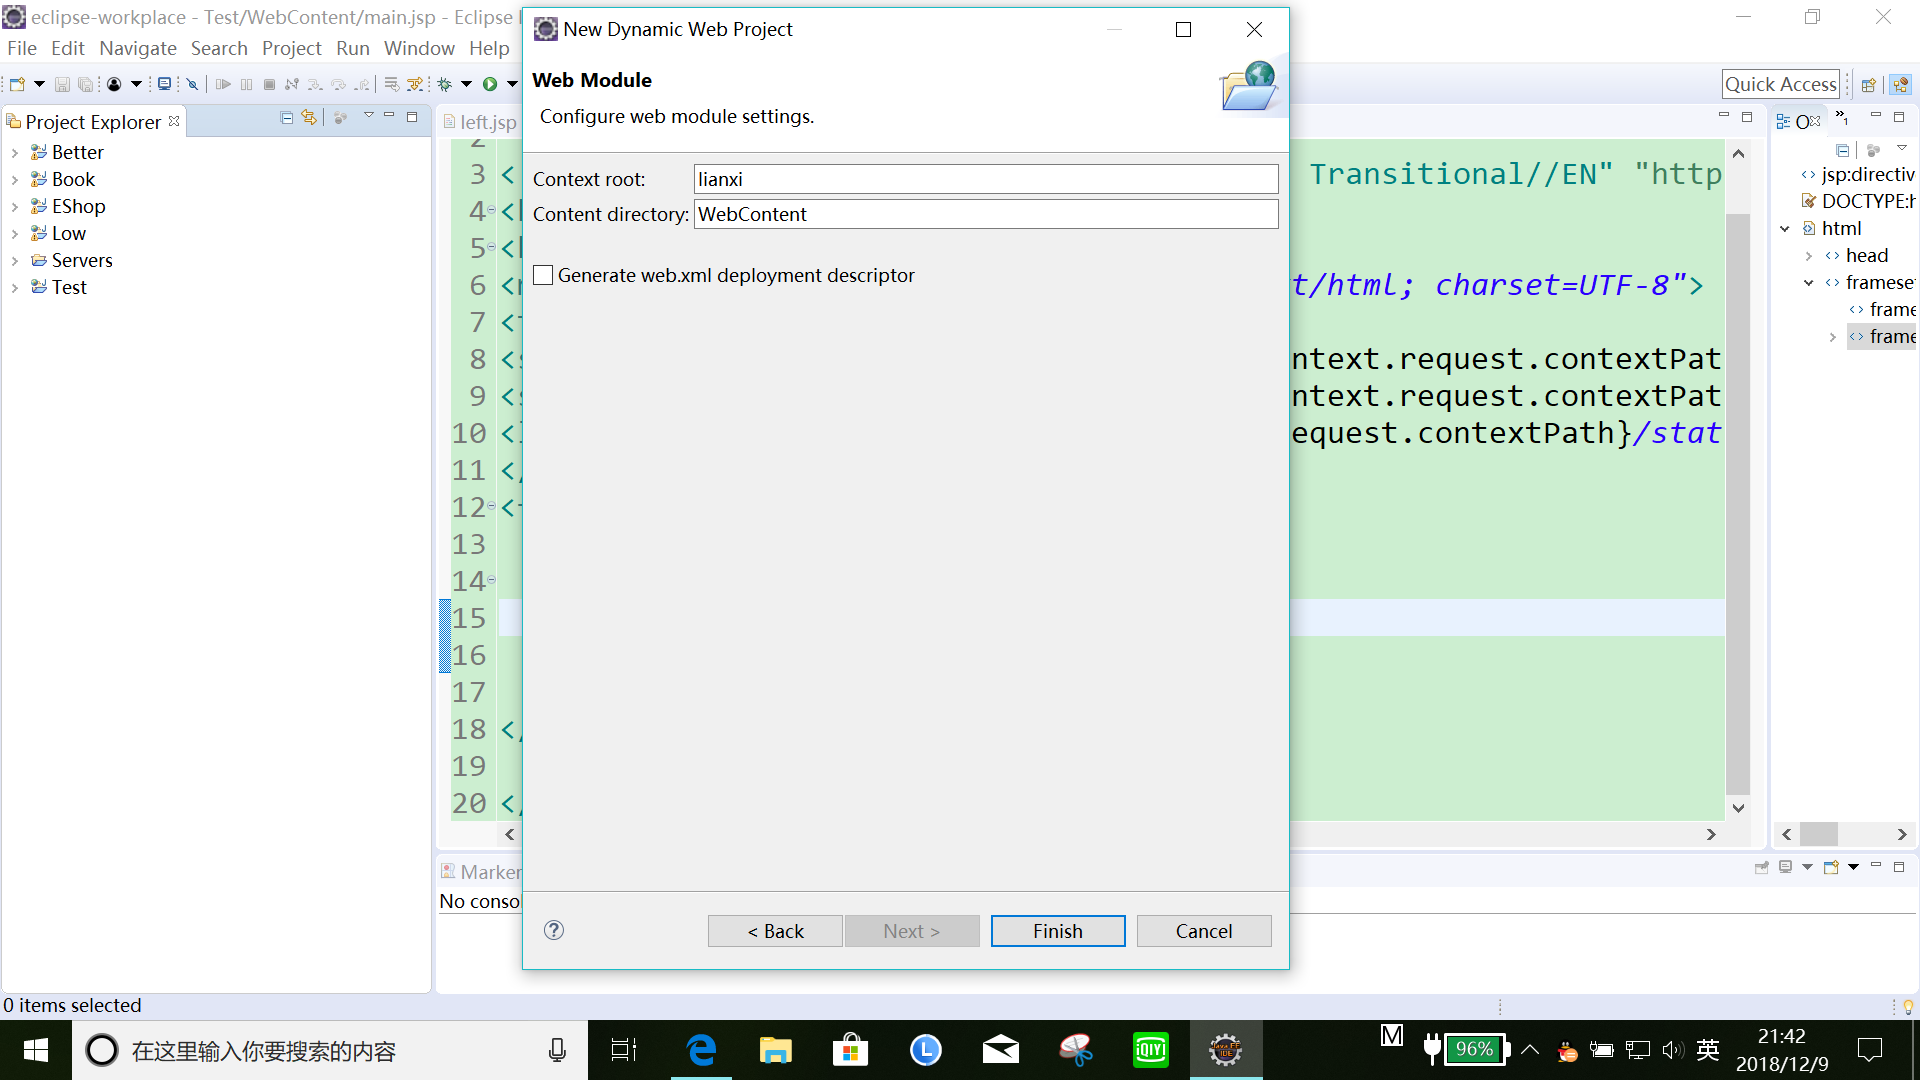Click the help question mark icon
This screenshot has height=1080, width=1920.
click(x=554, y=930)
